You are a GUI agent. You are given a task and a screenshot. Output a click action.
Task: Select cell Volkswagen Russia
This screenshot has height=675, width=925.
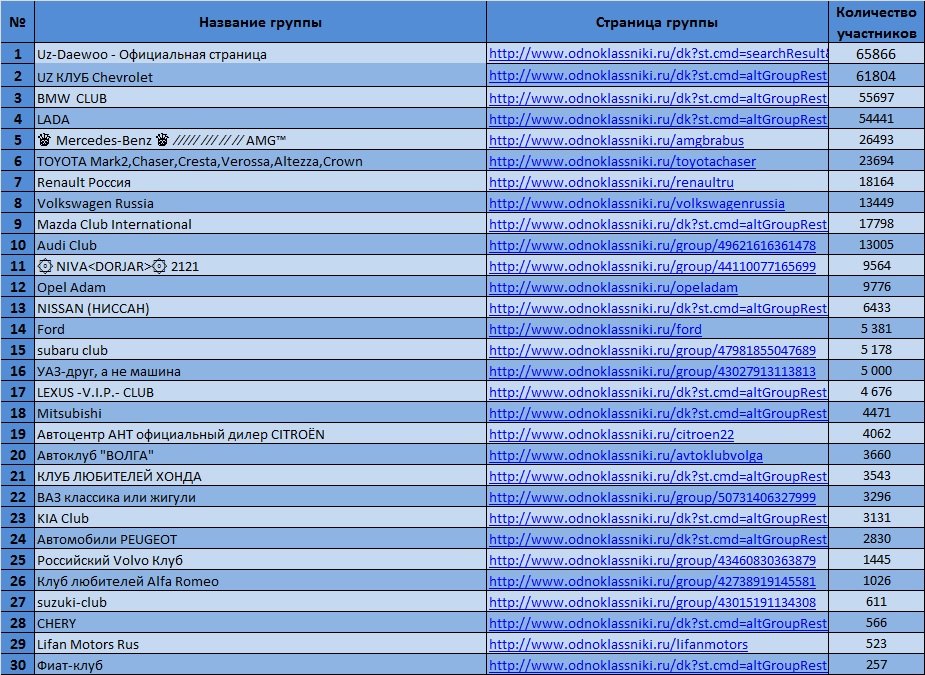260,204
